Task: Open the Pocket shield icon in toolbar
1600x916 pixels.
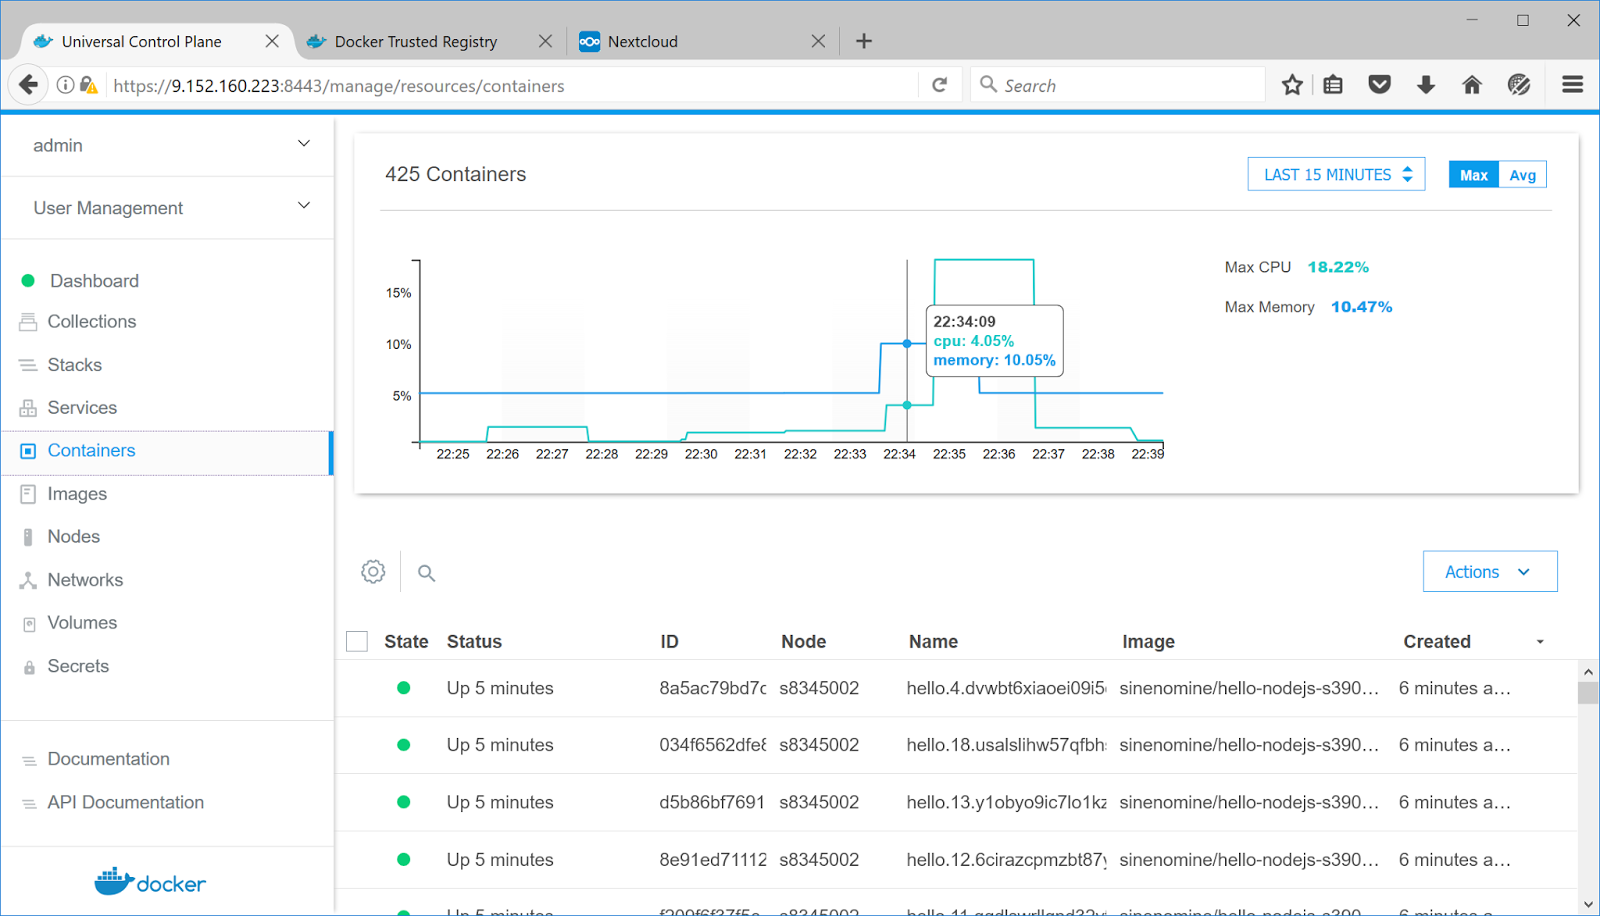Action: 1380,85
